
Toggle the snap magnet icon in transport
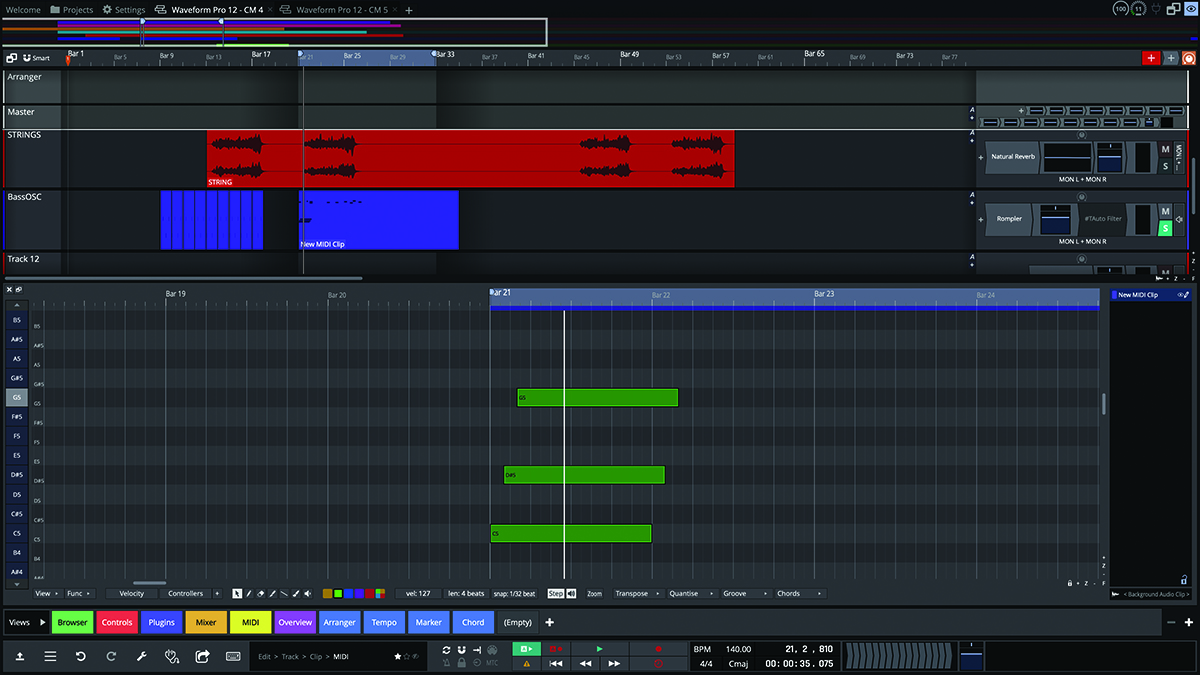coord(461,649)
